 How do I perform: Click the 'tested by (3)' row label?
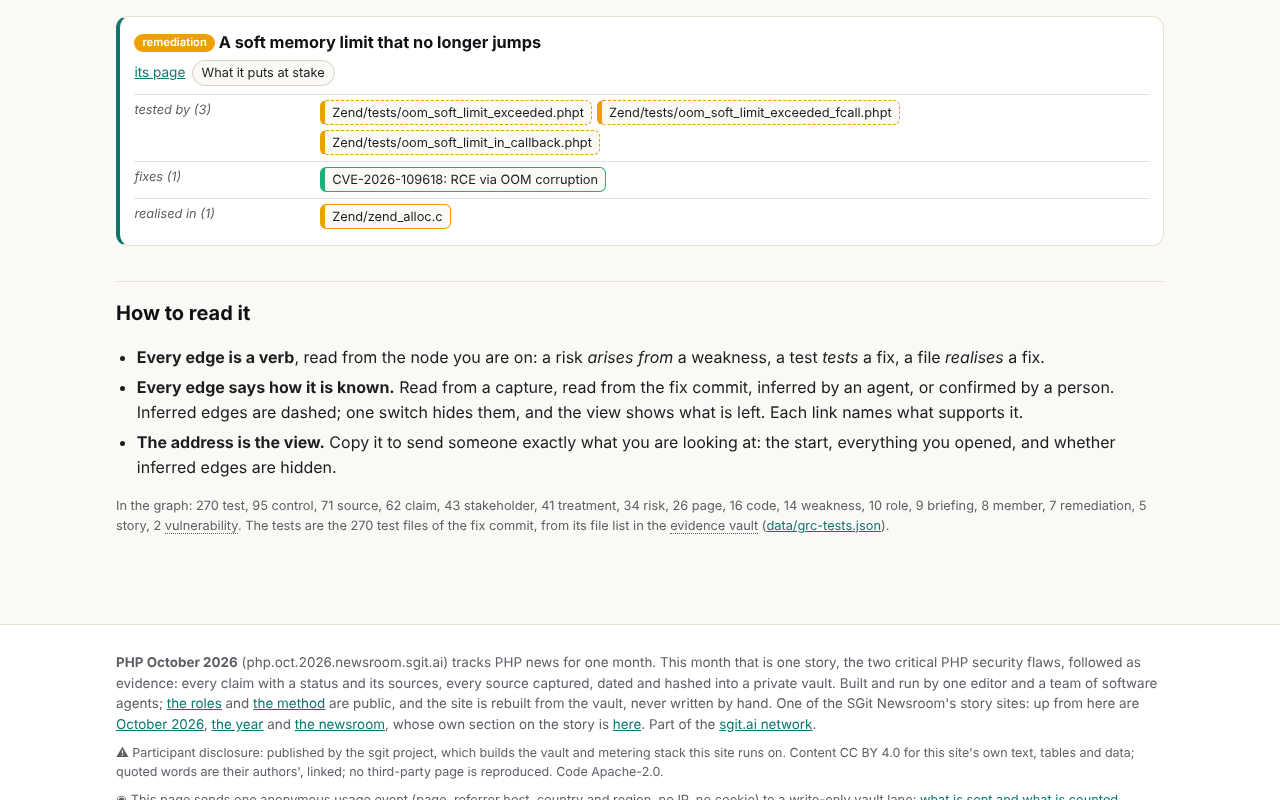173,110
